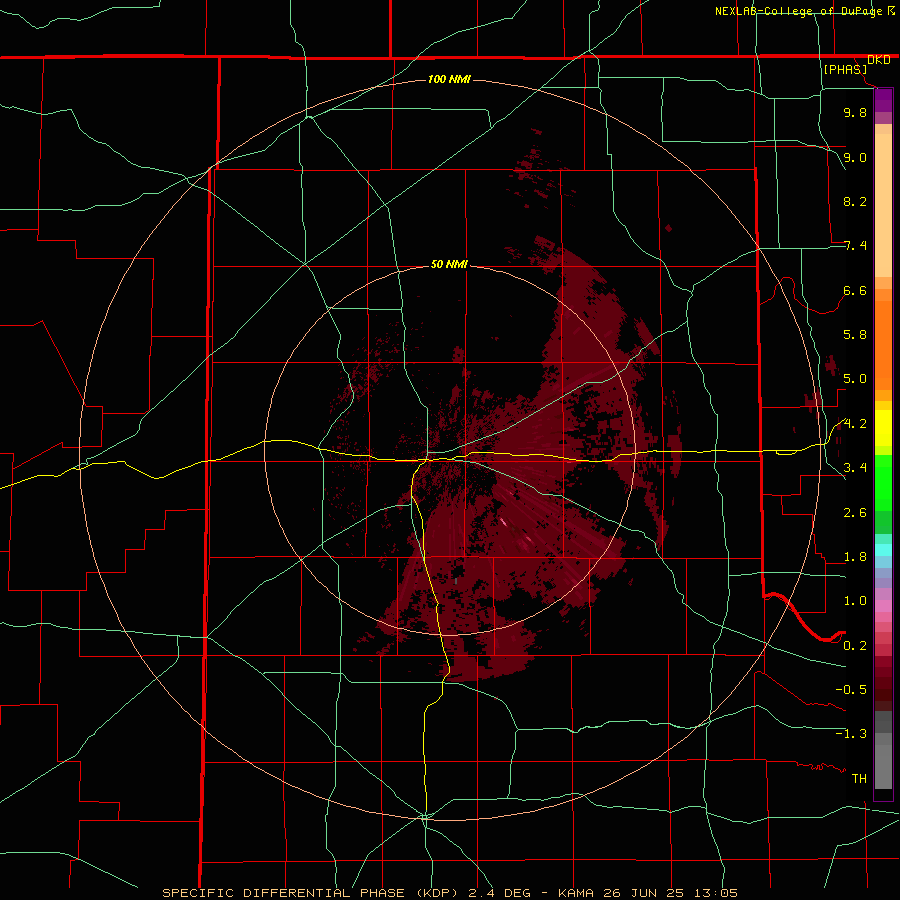The image size is (900, 900).
Task: Click the 5.0 legend value
Action: (855, 379)
